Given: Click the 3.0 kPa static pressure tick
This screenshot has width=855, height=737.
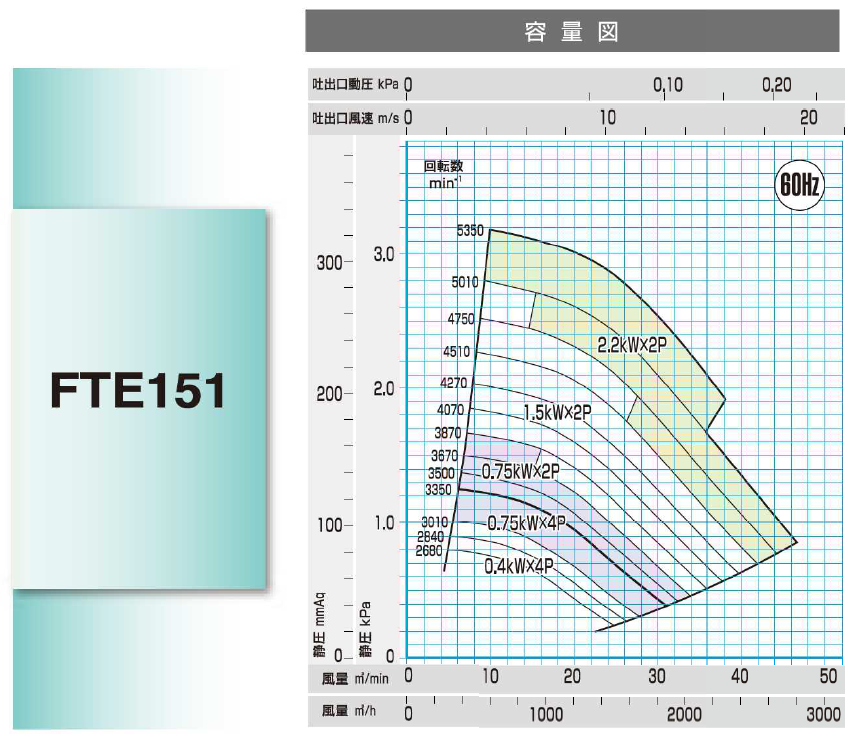Looking at the screenshot, I should coord(383,254).
